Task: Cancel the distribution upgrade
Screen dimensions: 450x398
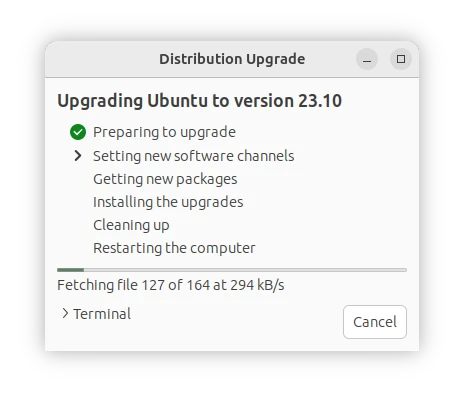Action: point(375,322)
